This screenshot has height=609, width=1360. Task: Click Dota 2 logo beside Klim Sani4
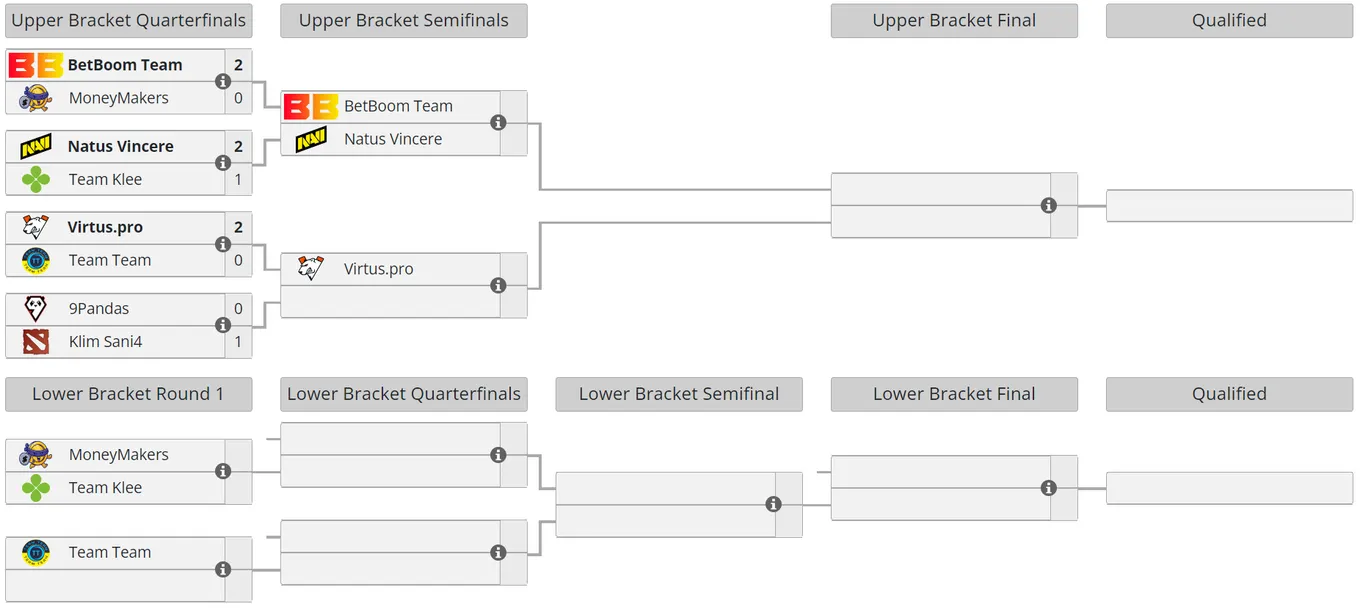point(36,342)
